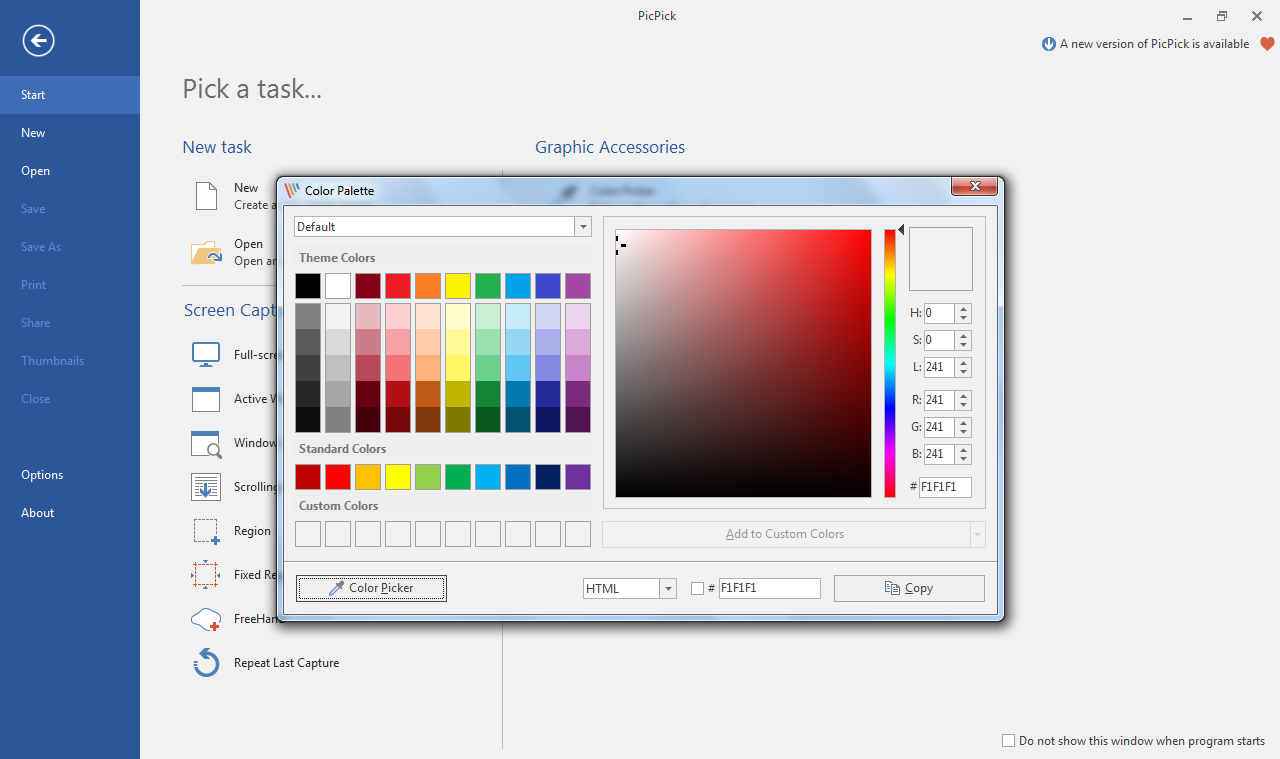This screenshot has width=1280, height=759.
Task: Click the back arrow icon in sidebar
Action: tap(39, 41)
